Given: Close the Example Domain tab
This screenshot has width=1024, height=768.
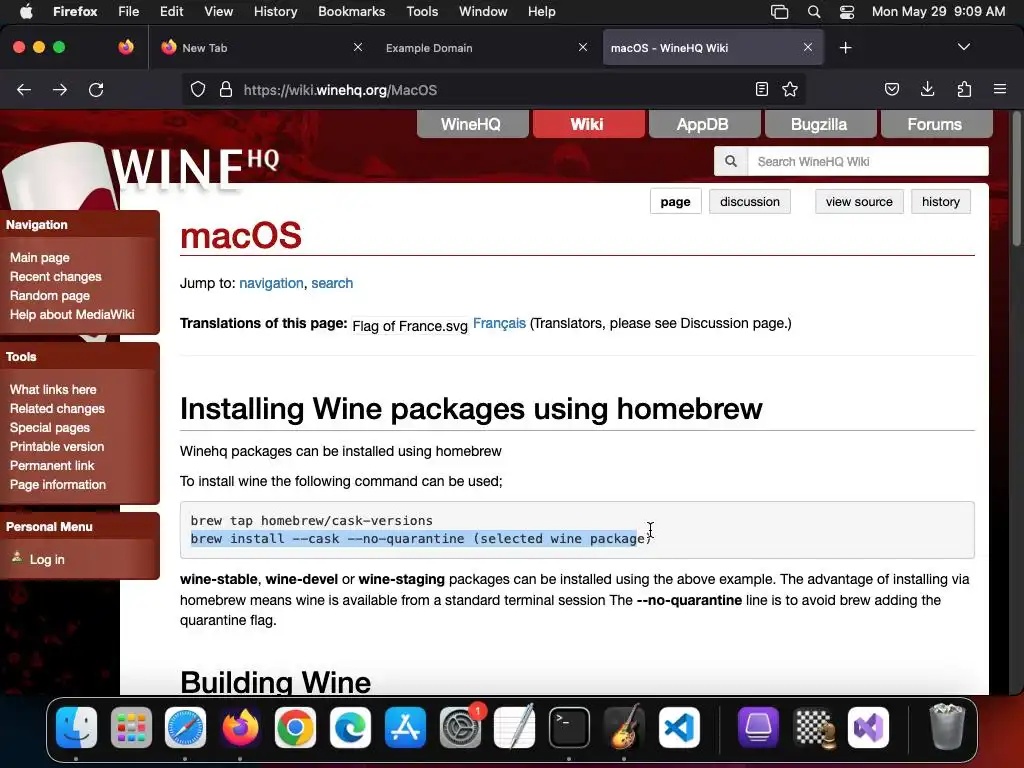Looking at the screenshot, I should [x=583, y=47].
